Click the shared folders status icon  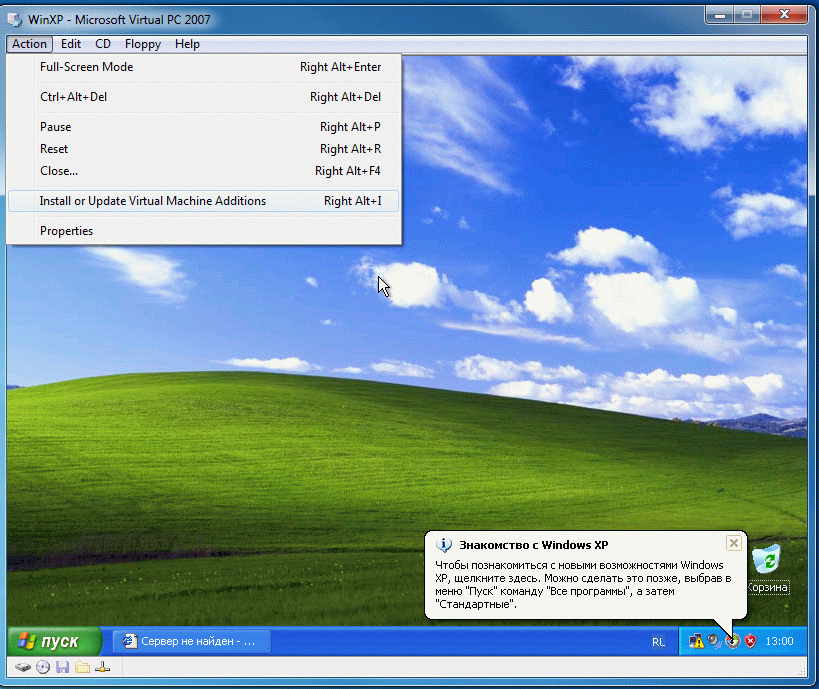(83, 667)
